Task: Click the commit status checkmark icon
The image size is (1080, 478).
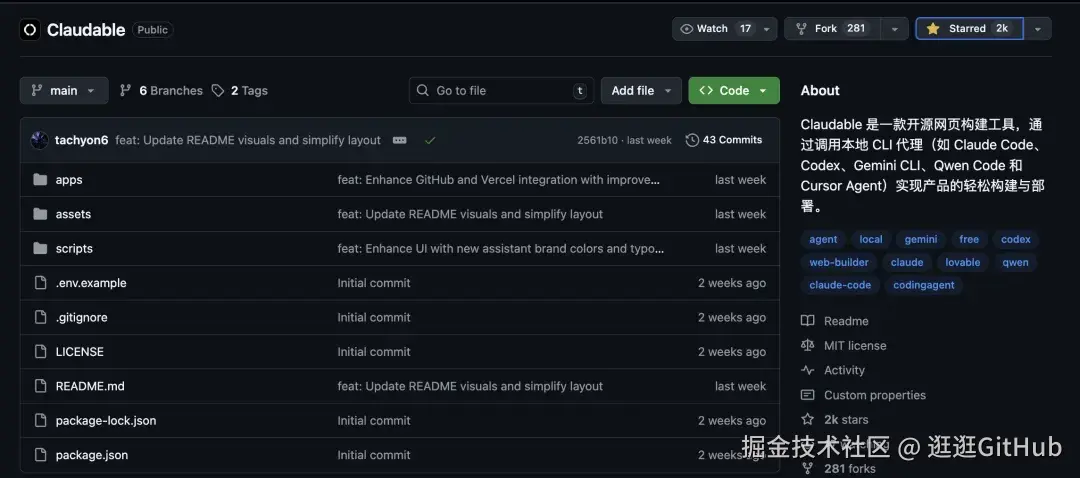Action: click(x=430, y=140)
